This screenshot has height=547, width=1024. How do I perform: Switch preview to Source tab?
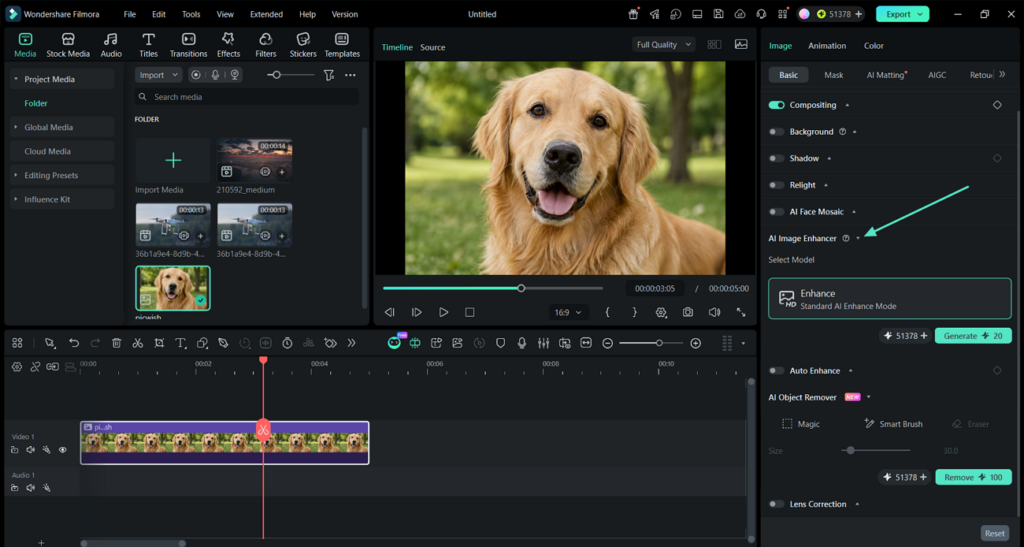pyautogui.click(x=432, y=48)
